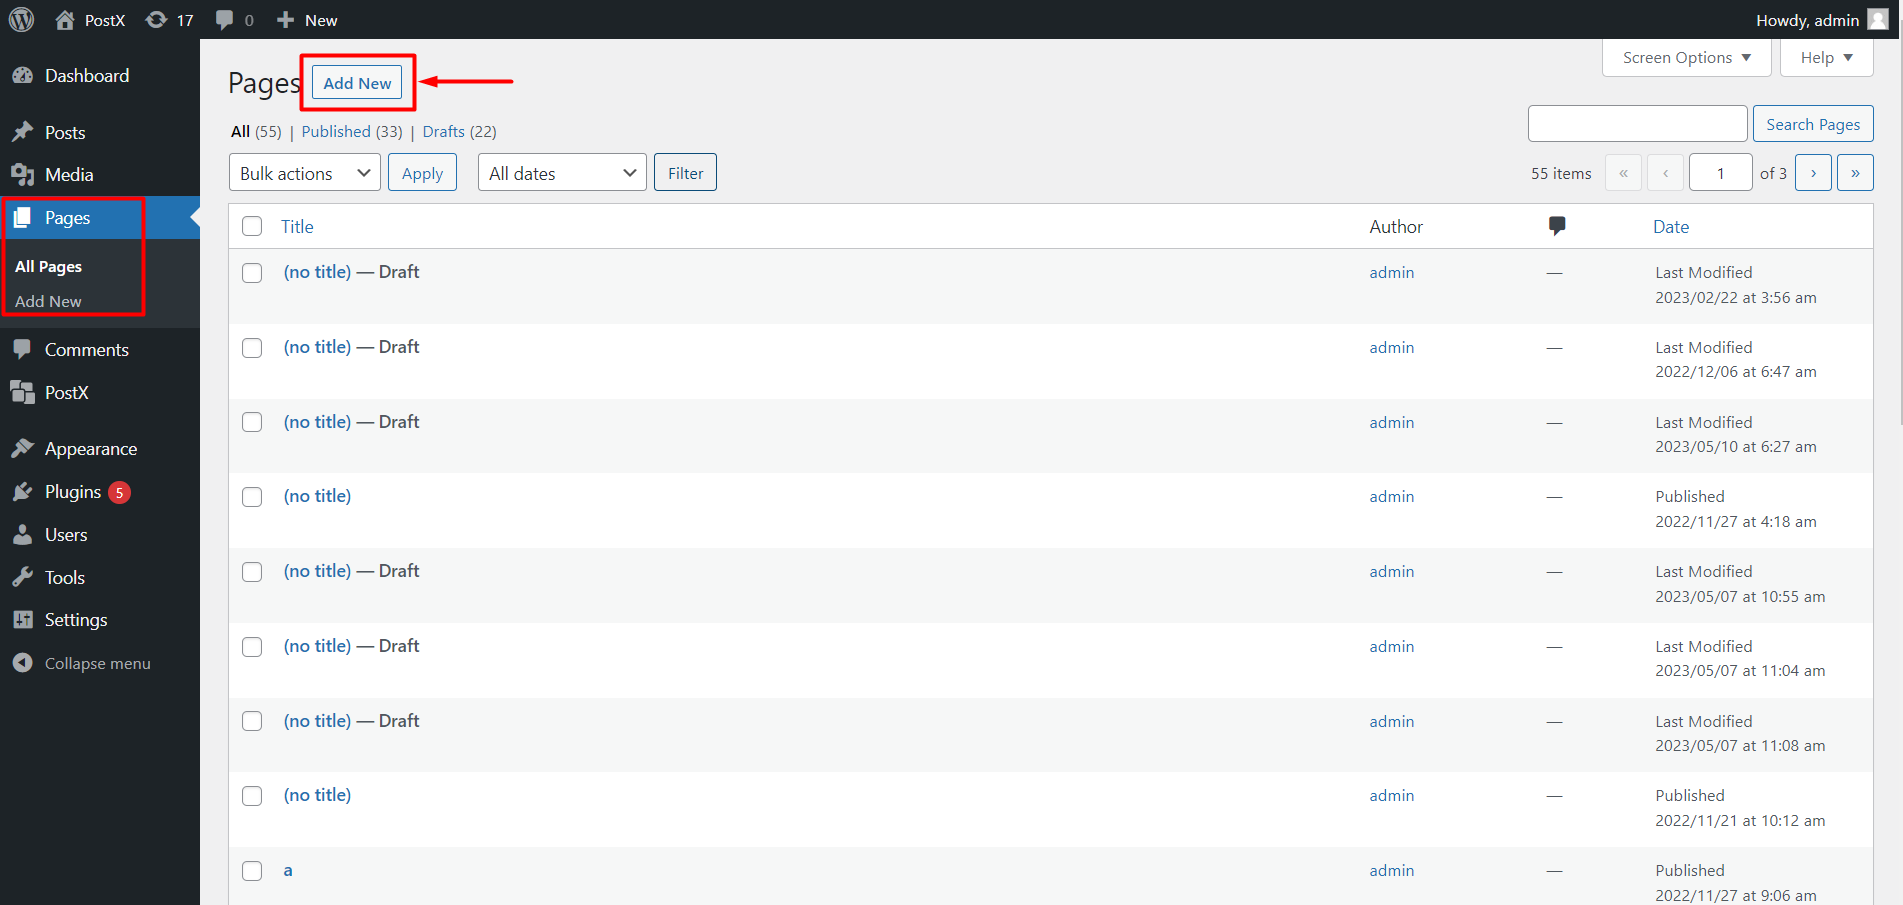This screenshot has width=1903, height=905.
Task: Click the comments bubble icon in admin bar
Action: (x=225, y=20)
